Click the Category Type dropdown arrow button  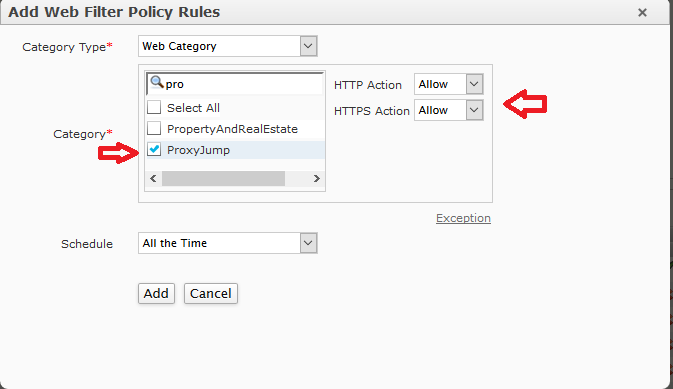308,46
